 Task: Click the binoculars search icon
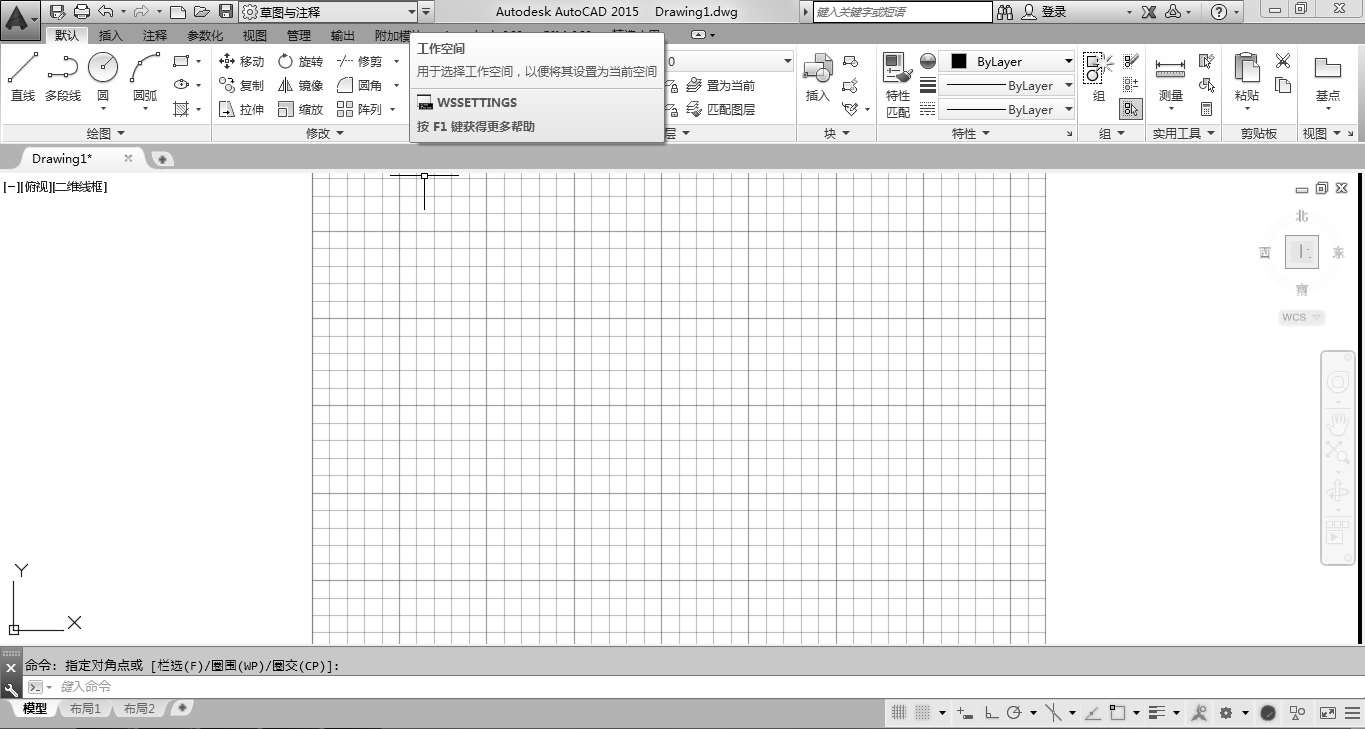click(x=1006, y=12)
